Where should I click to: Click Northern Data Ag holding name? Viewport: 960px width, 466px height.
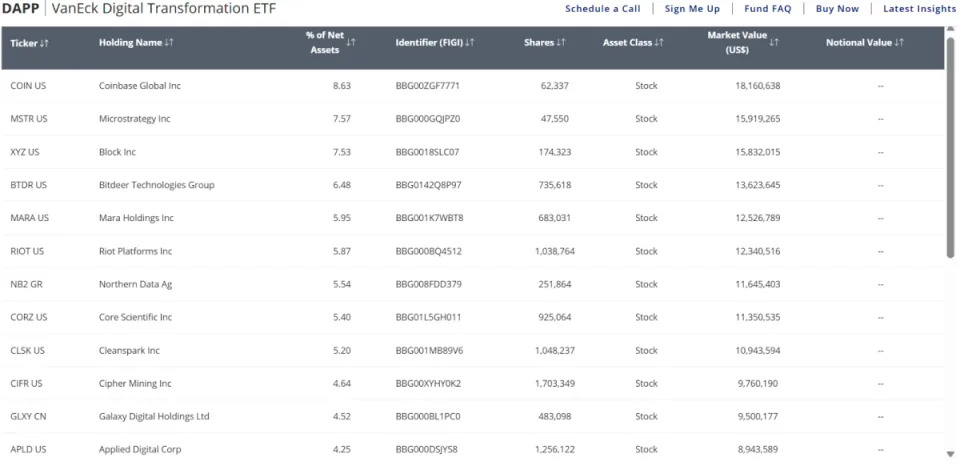pyautogui.click(x=135, y=284)
